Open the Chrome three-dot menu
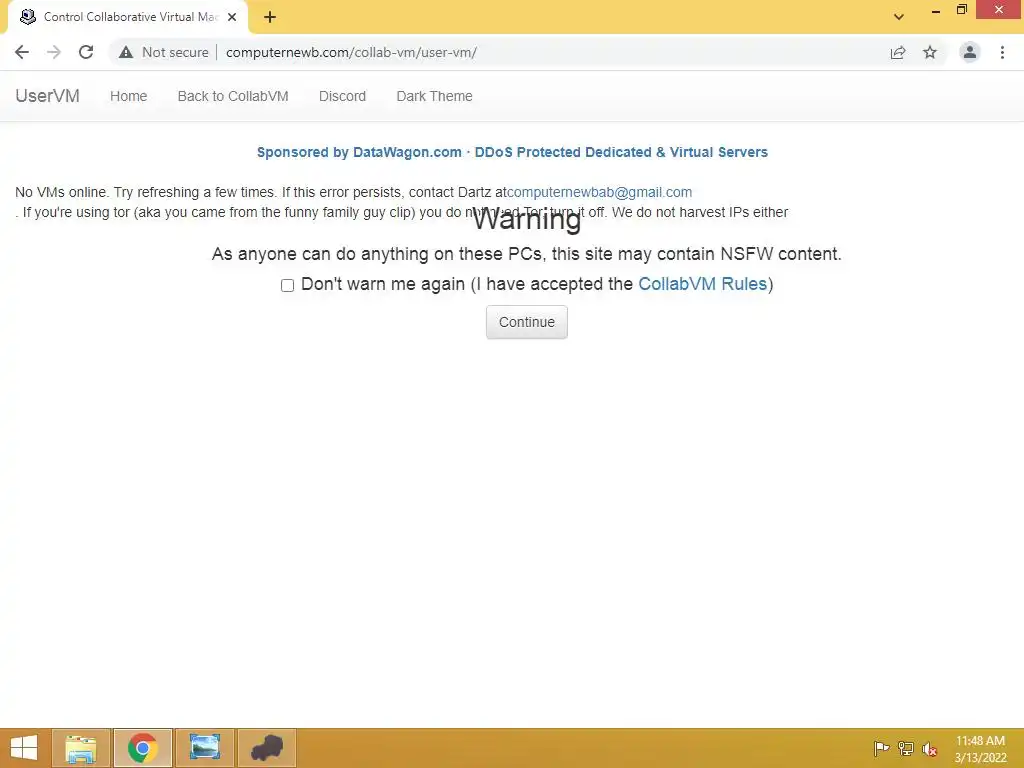 coord(1002,52)
